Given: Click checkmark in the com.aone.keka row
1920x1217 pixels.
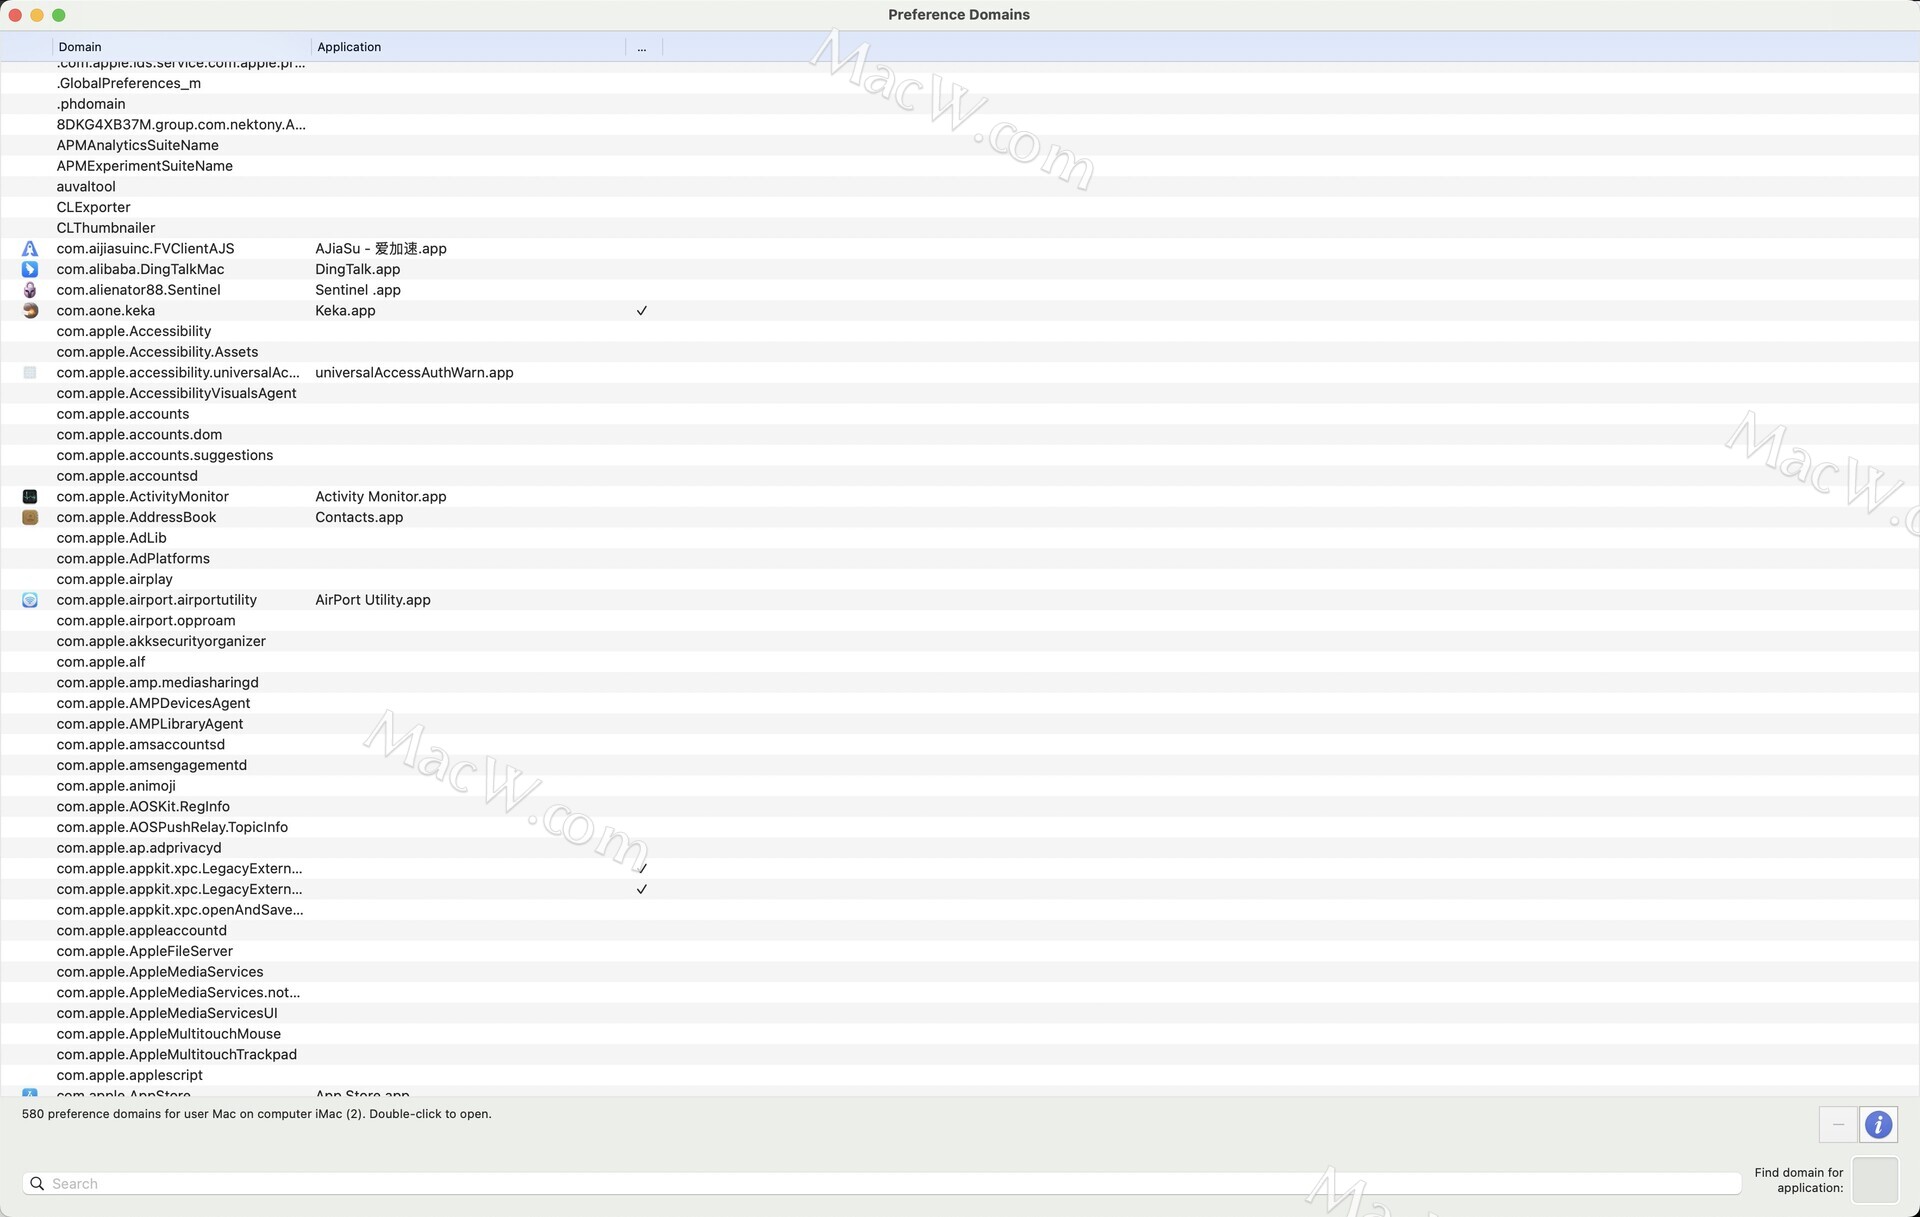Looking at the screenshot, I should pos(642,311).
